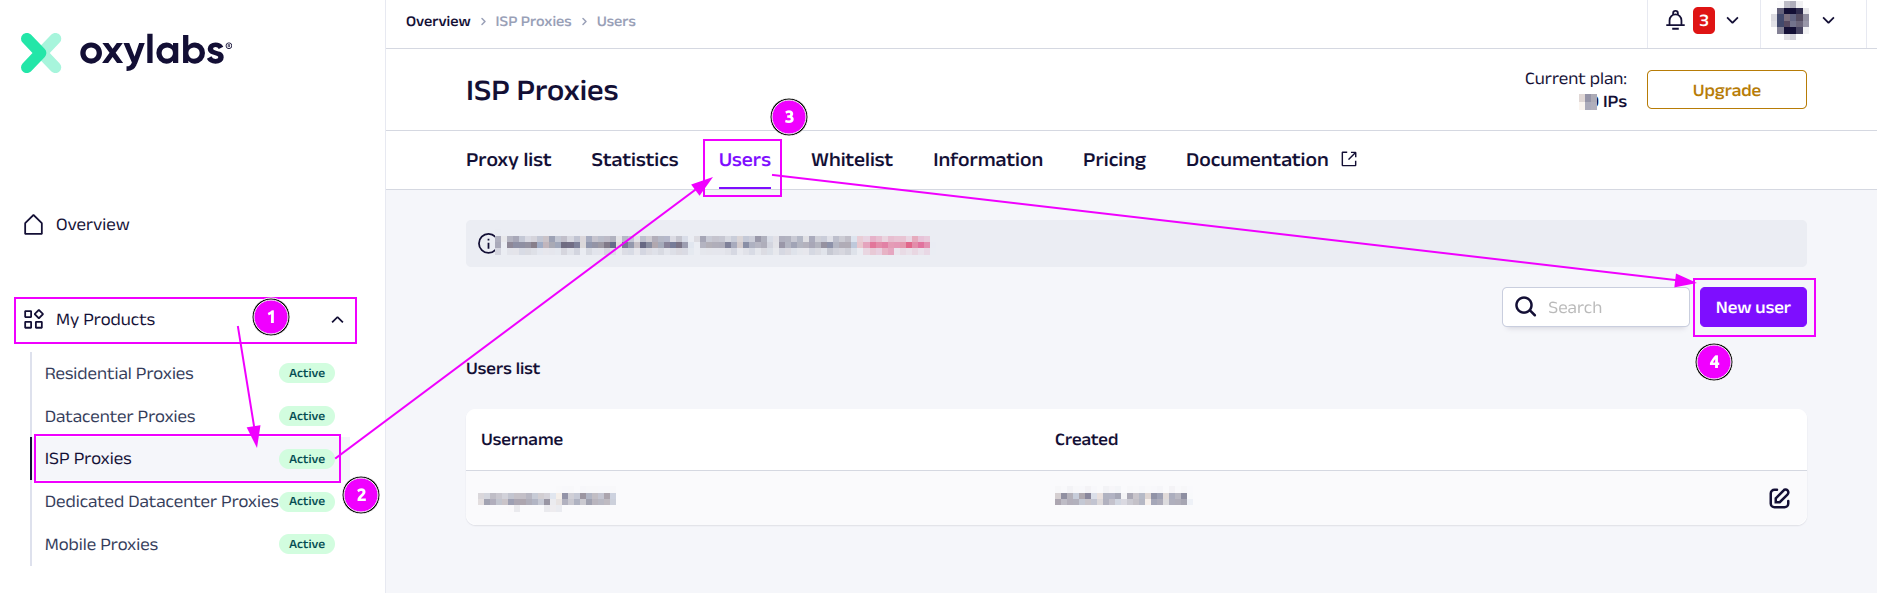Click the Users list heading

click(503, 369)
